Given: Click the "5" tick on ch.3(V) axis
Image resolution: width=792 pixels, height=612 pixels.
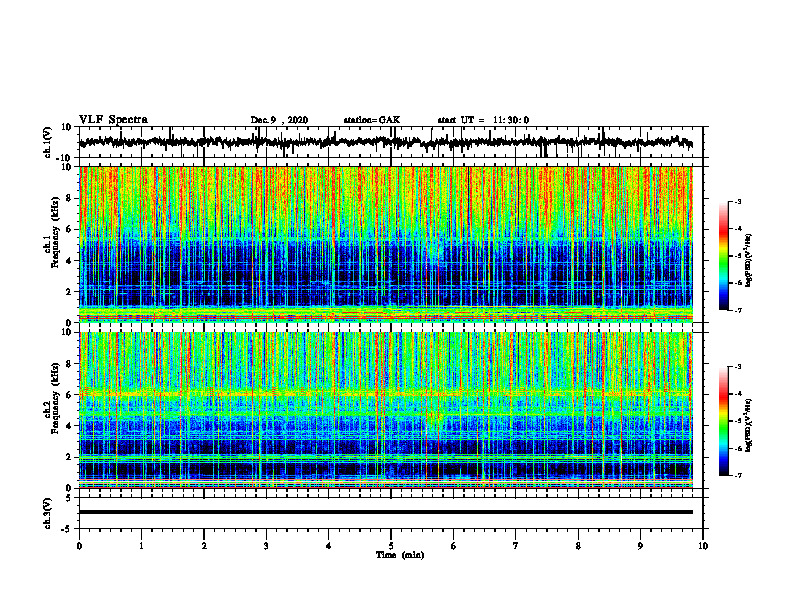Looking at the screenshot, I should [x=70, y=498].
